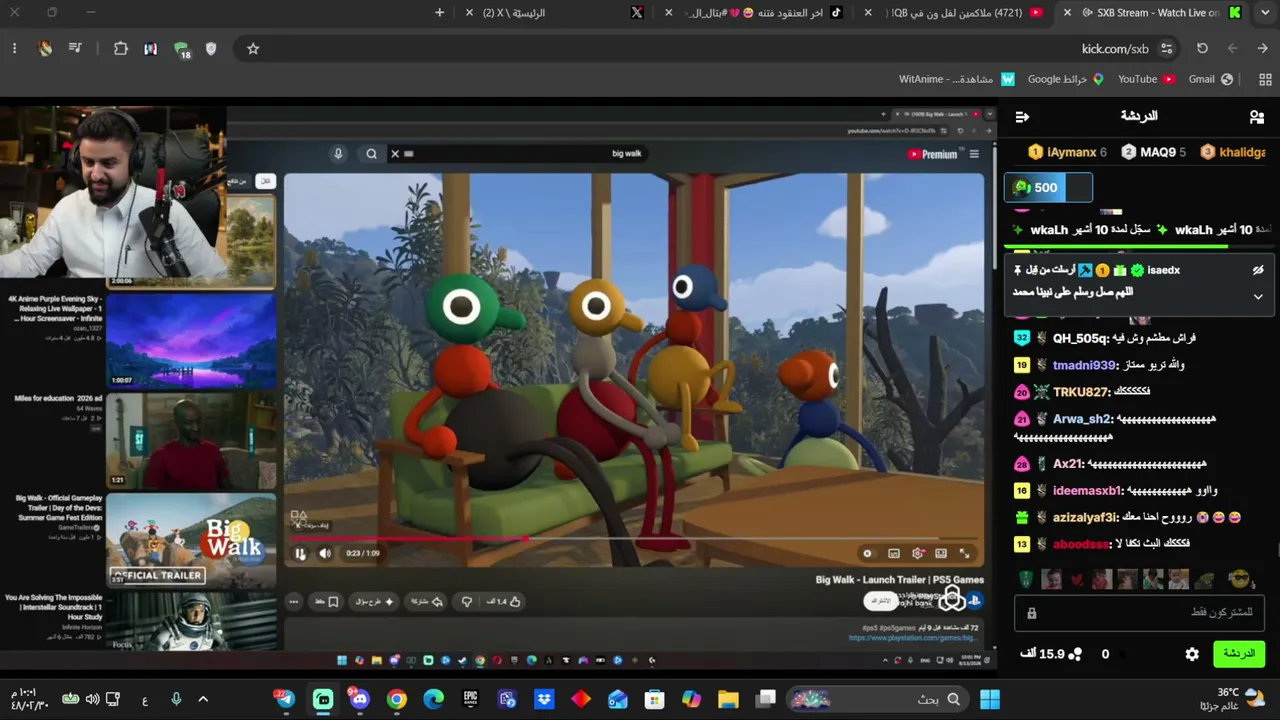Open a new browser tab
1280x720 pixels.
439,13
